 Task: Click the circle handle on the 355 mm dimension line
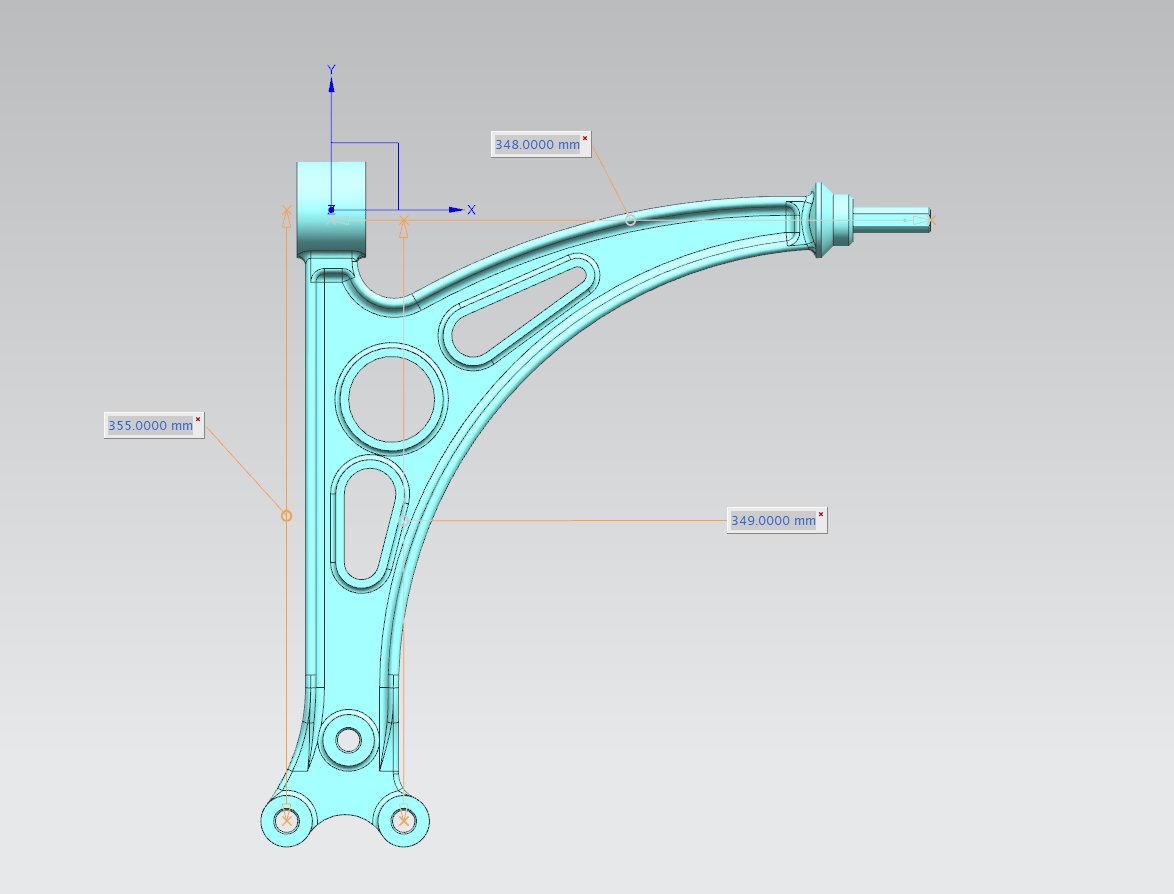coord(286,516)
